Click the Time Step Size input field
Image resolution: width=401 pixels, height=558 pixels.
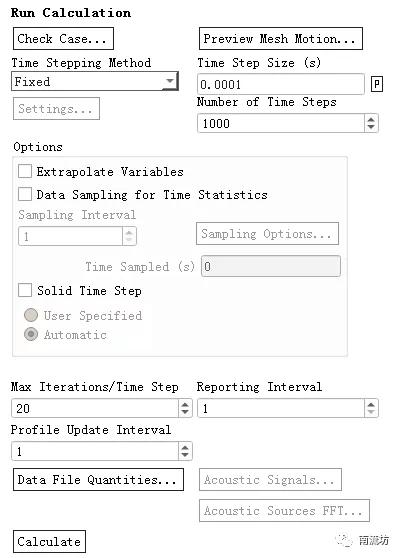click(281, 84)
